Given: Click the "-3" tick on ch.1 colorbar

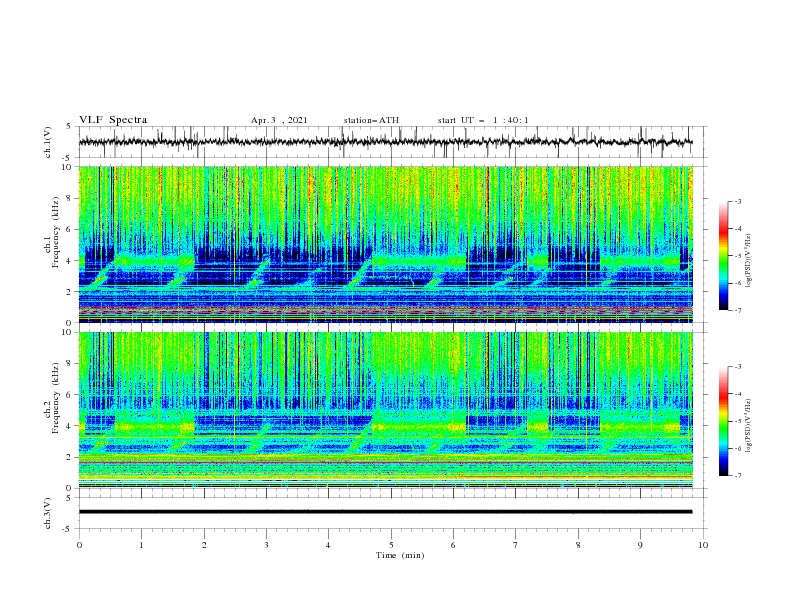Looking at the screenshot, I should pos(738,201).
